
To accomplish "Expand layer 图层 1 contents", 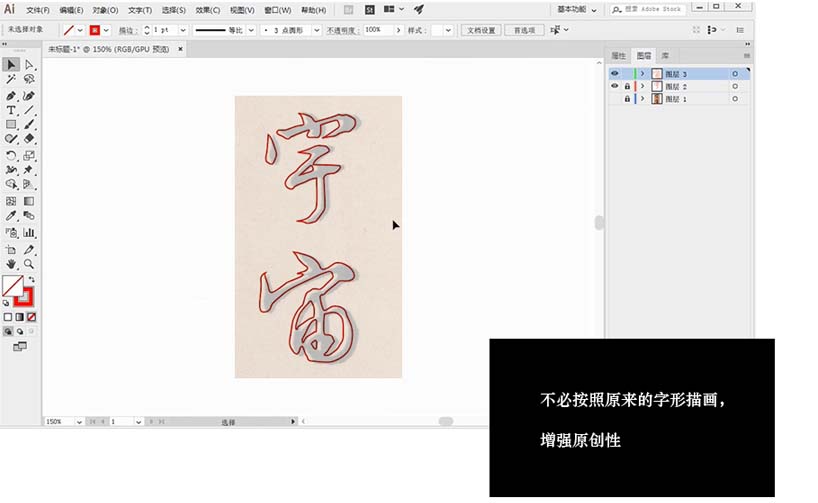I will click(643, 99).
